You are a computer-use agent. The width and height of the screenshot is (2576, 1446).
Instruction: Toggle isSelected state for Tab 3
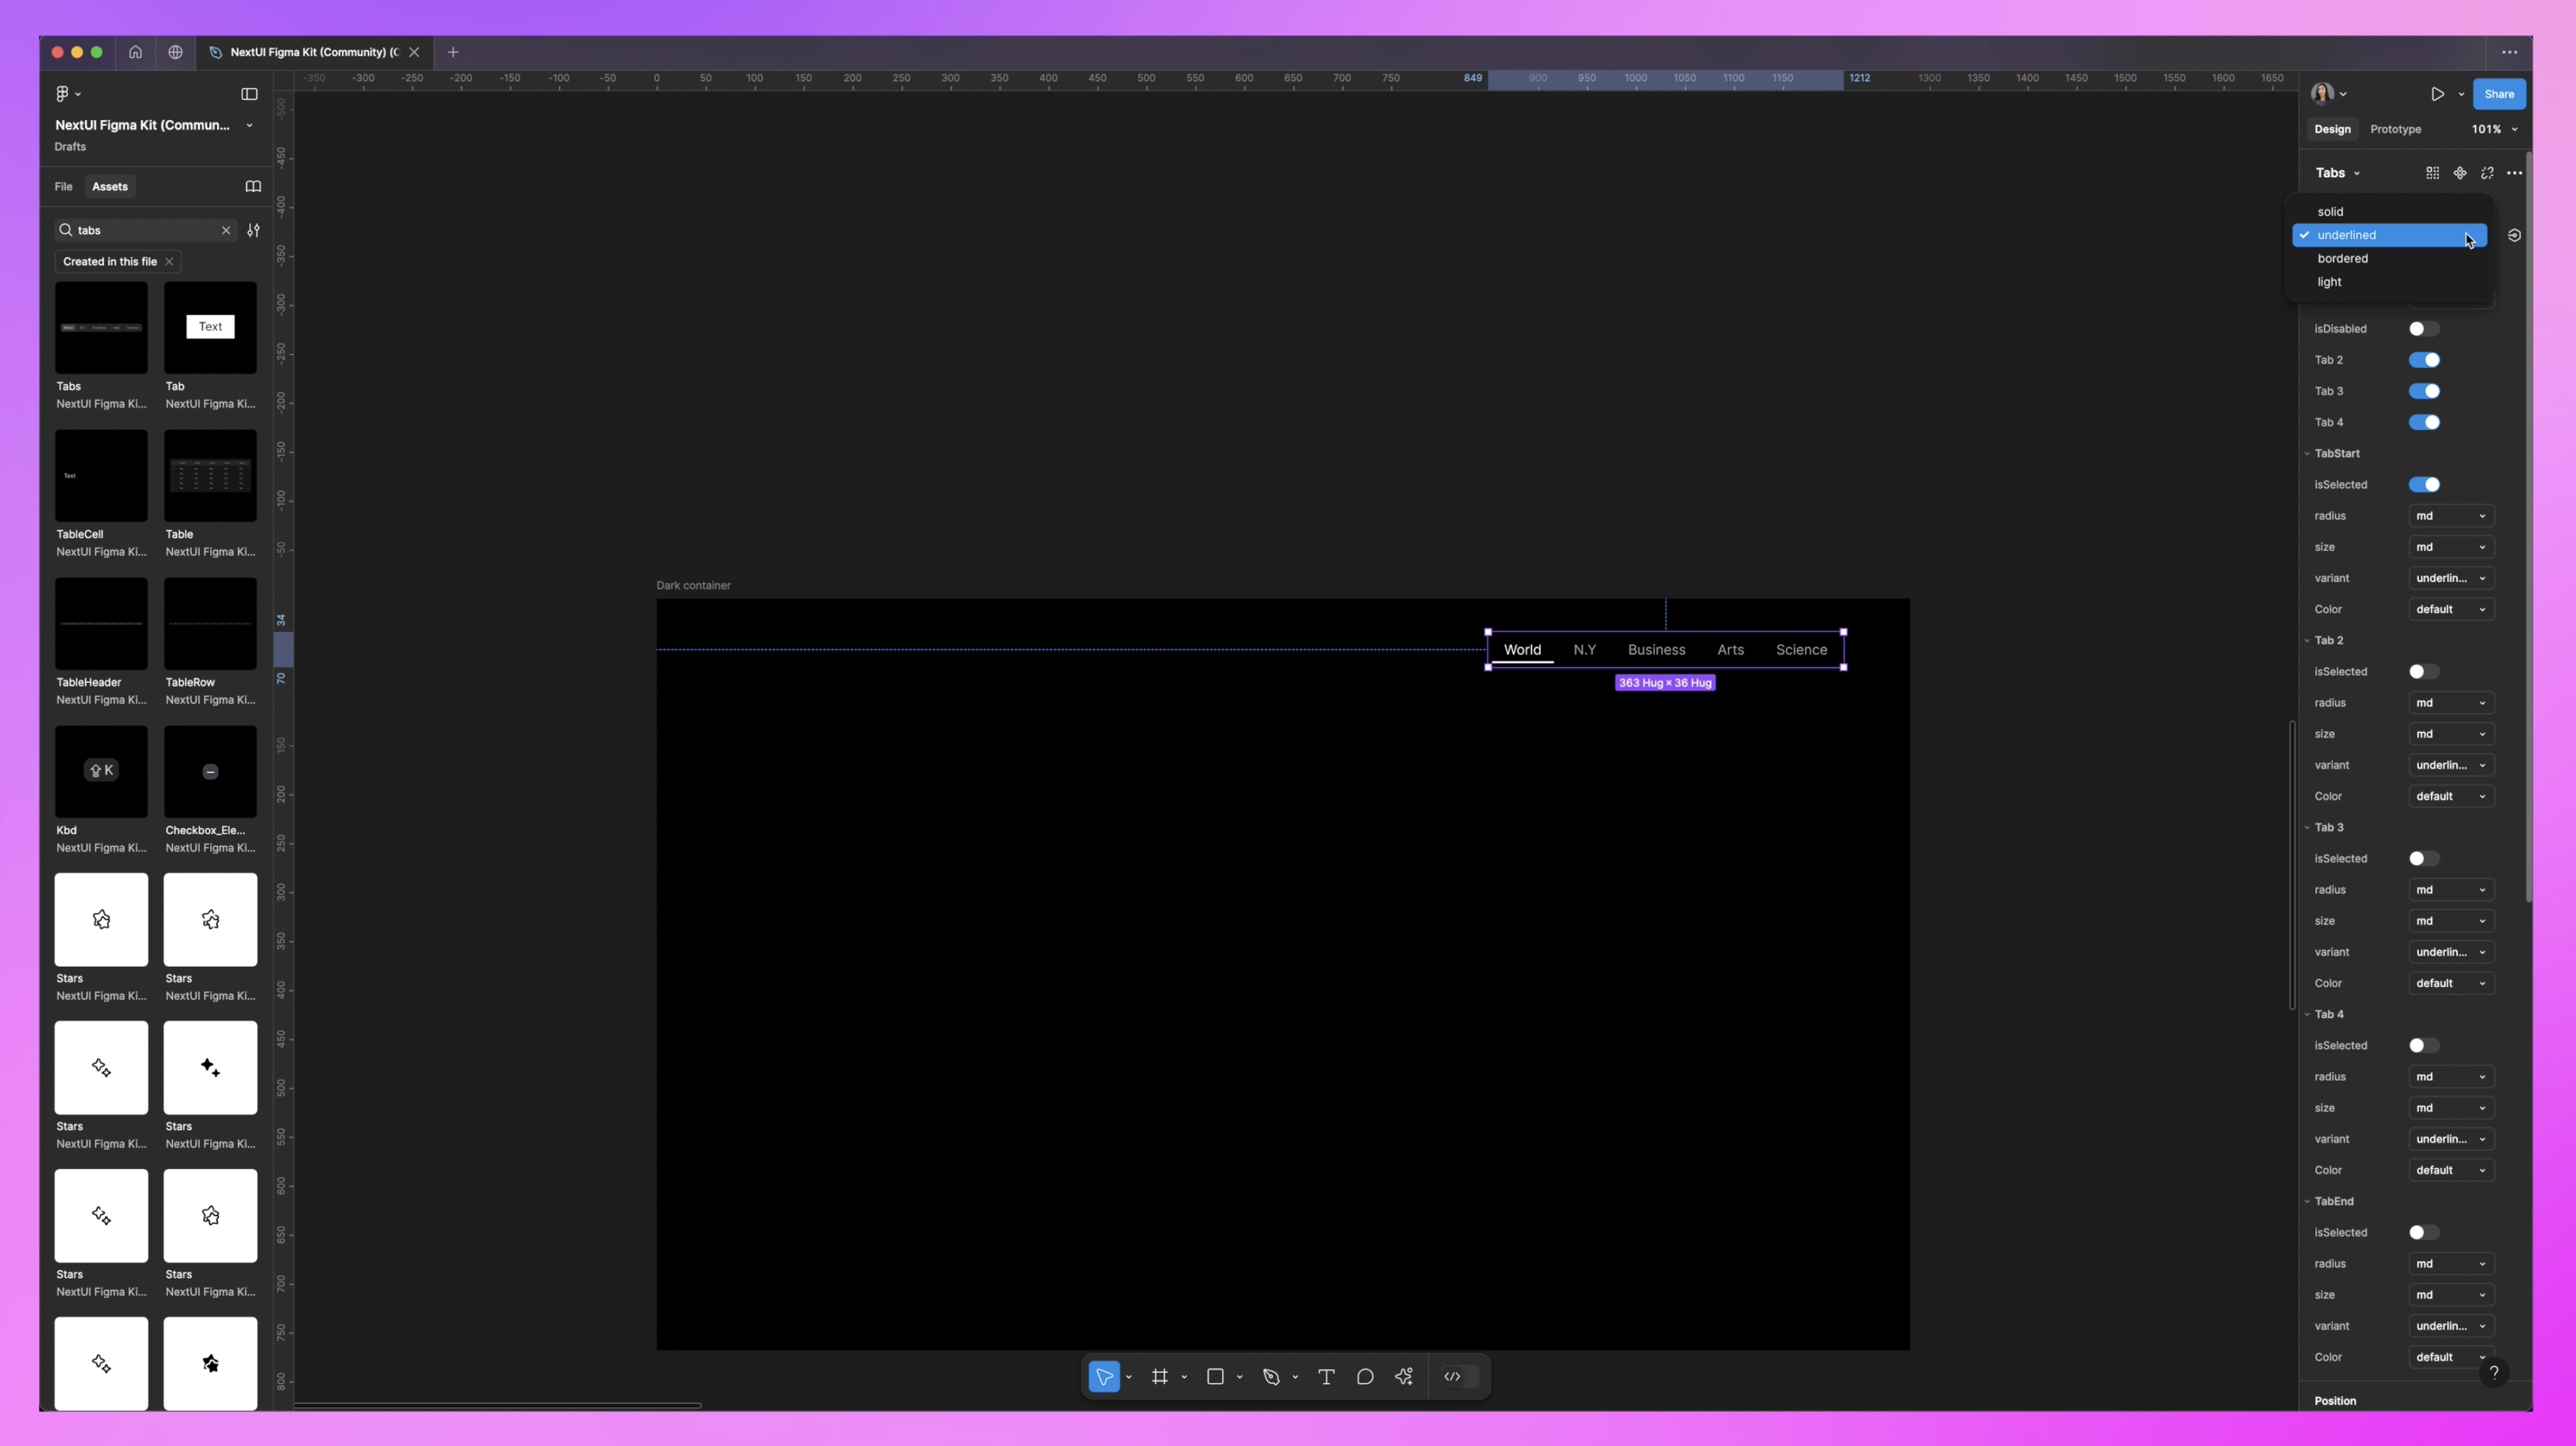[2422, 858]
